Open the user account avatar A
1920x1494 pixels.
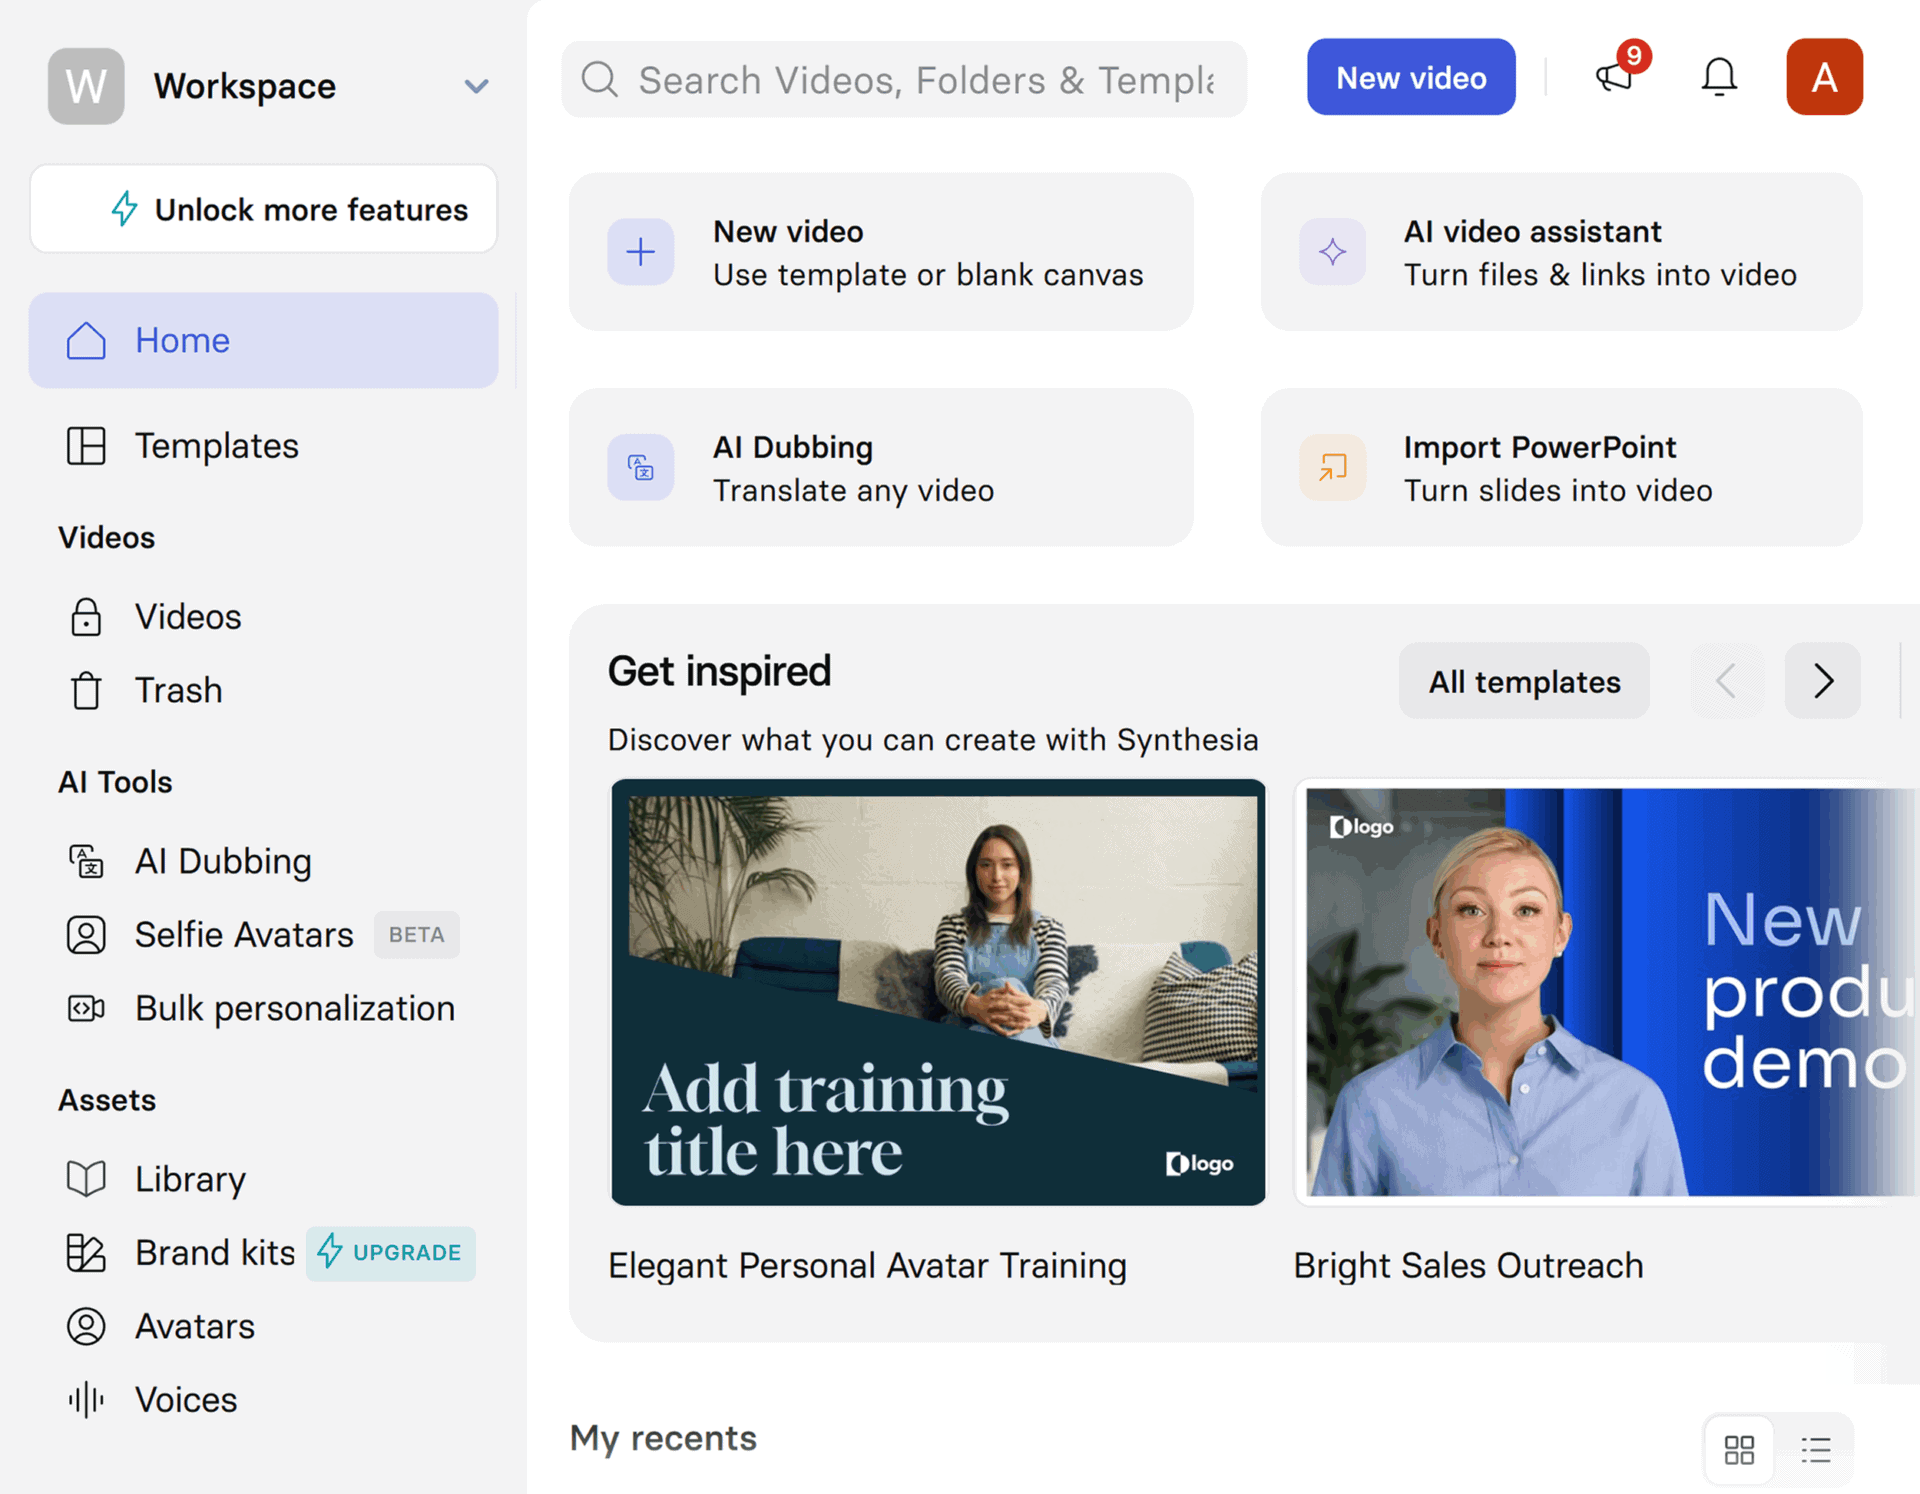pyautogui.click(x=1824, y=77)
